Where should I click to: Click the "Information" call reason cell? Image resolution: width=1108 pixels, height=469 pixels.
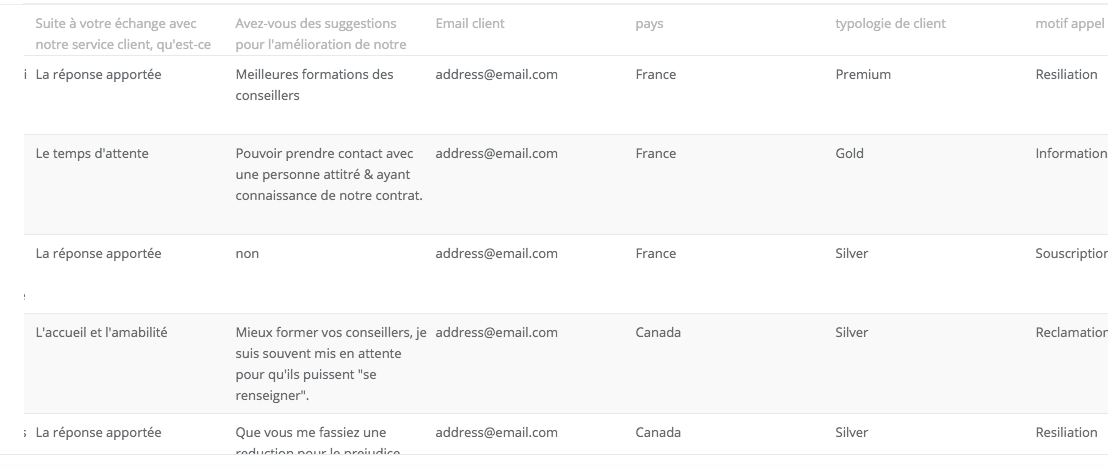coord(1070,154)
